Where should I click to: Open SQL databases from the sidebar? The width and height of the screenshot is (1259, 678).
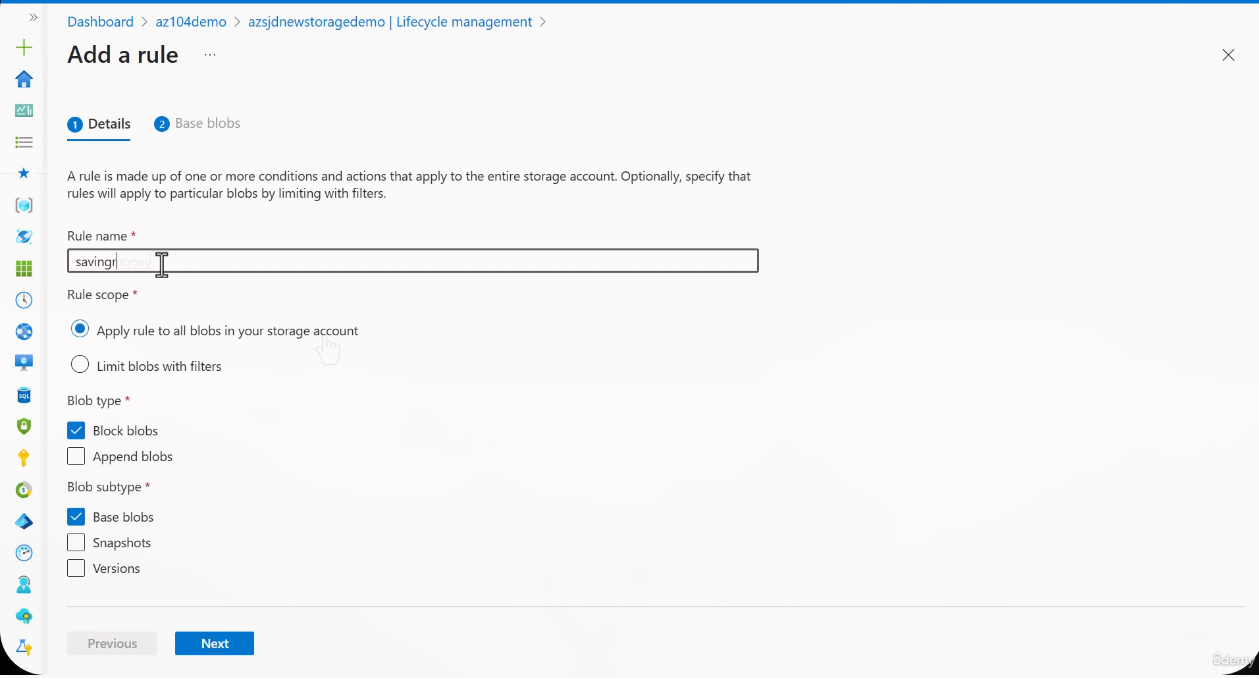pos(24,395)
